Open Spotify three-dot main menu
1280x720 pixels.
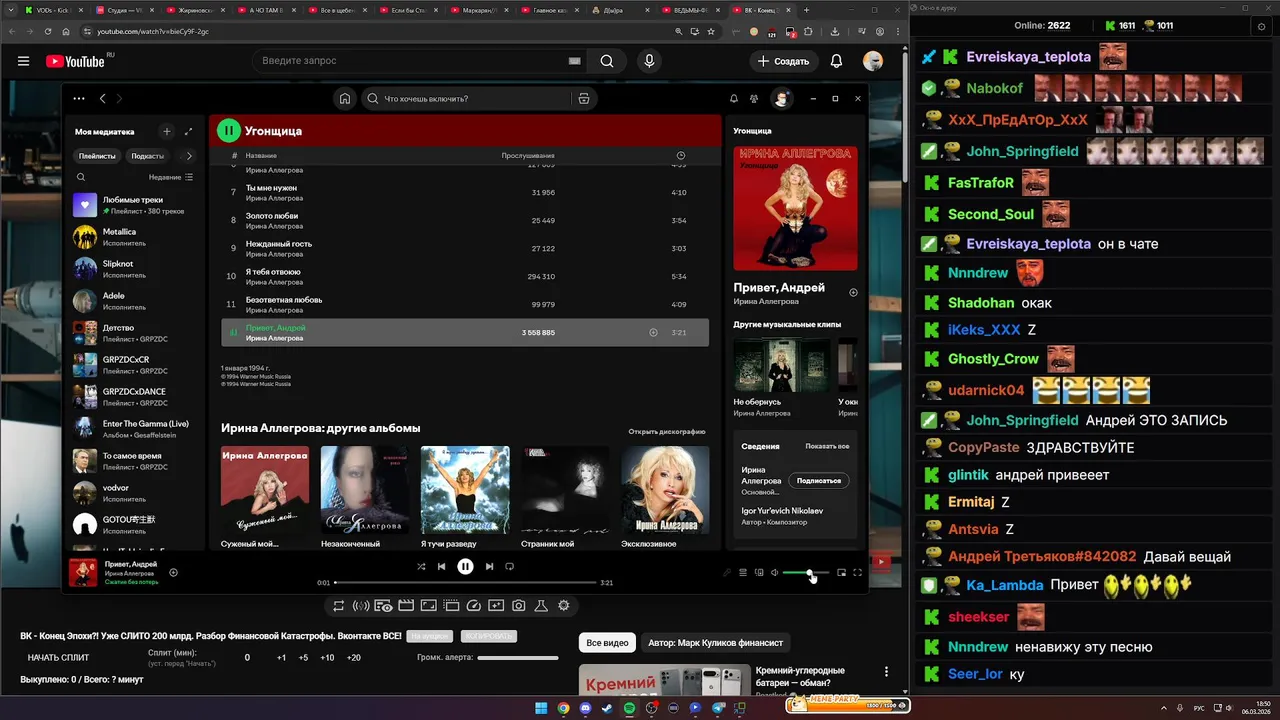coord(78,98)
